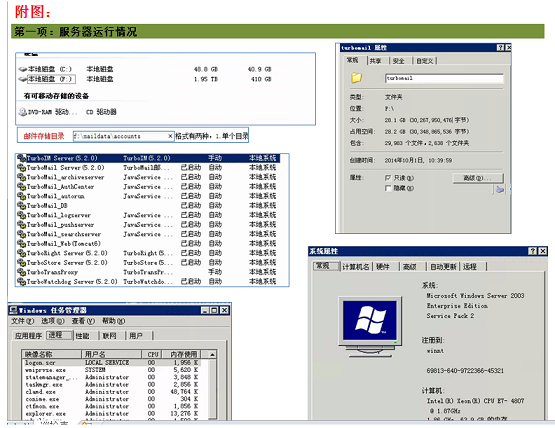Open 用户 tab in Task Manager
The height and width of the screenshot is (428, 555).
(x=136, y=336)
